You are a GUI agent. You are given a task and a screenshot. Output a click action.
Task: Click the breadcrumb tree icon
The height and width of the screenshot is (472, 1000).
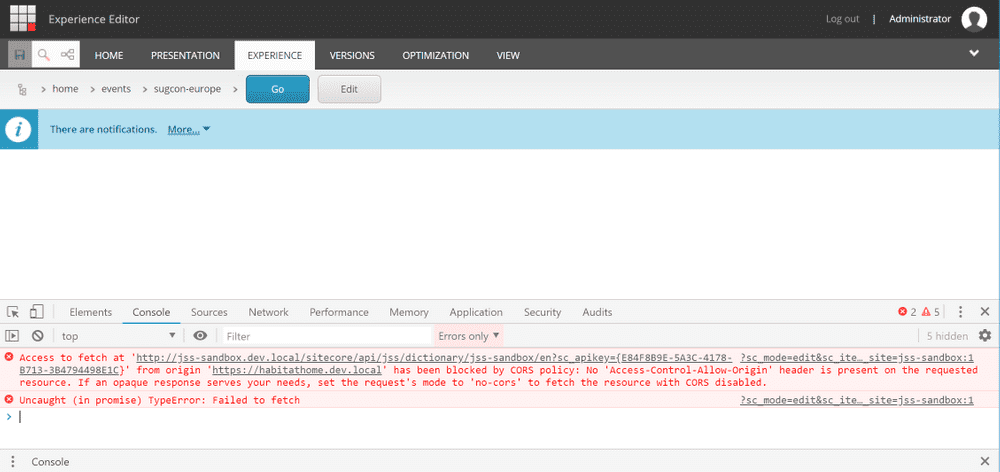tap(22, 89)
